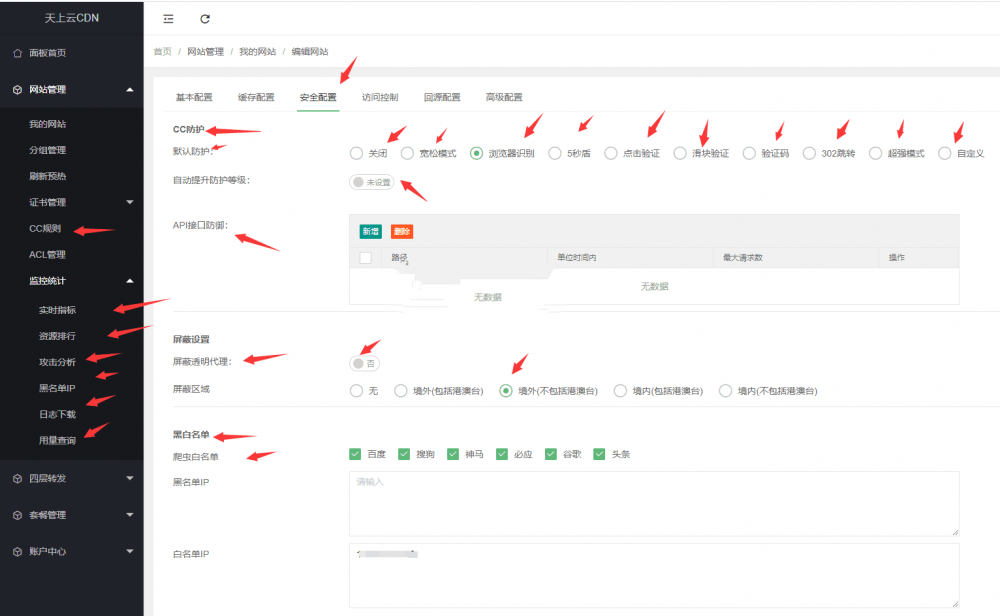This screenshot has width=1000, height=616.
Task: Click the 套餐管理 sidebar icon
Action: 15,515
